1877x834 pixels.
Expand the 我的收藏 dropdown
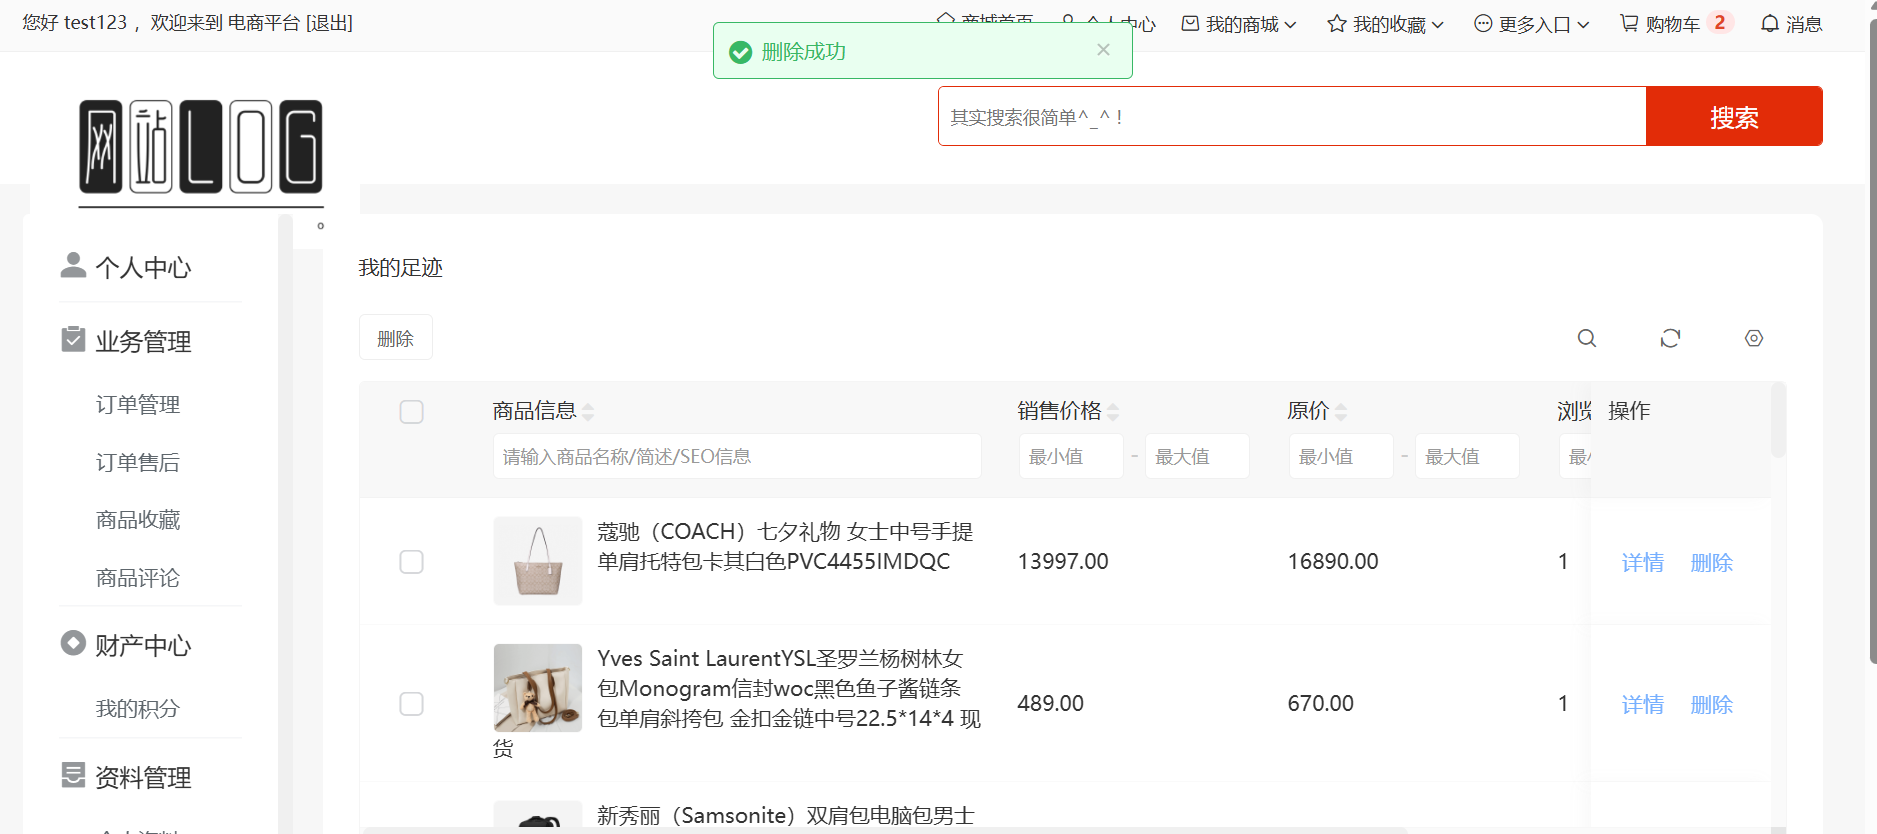(1386, 24)
